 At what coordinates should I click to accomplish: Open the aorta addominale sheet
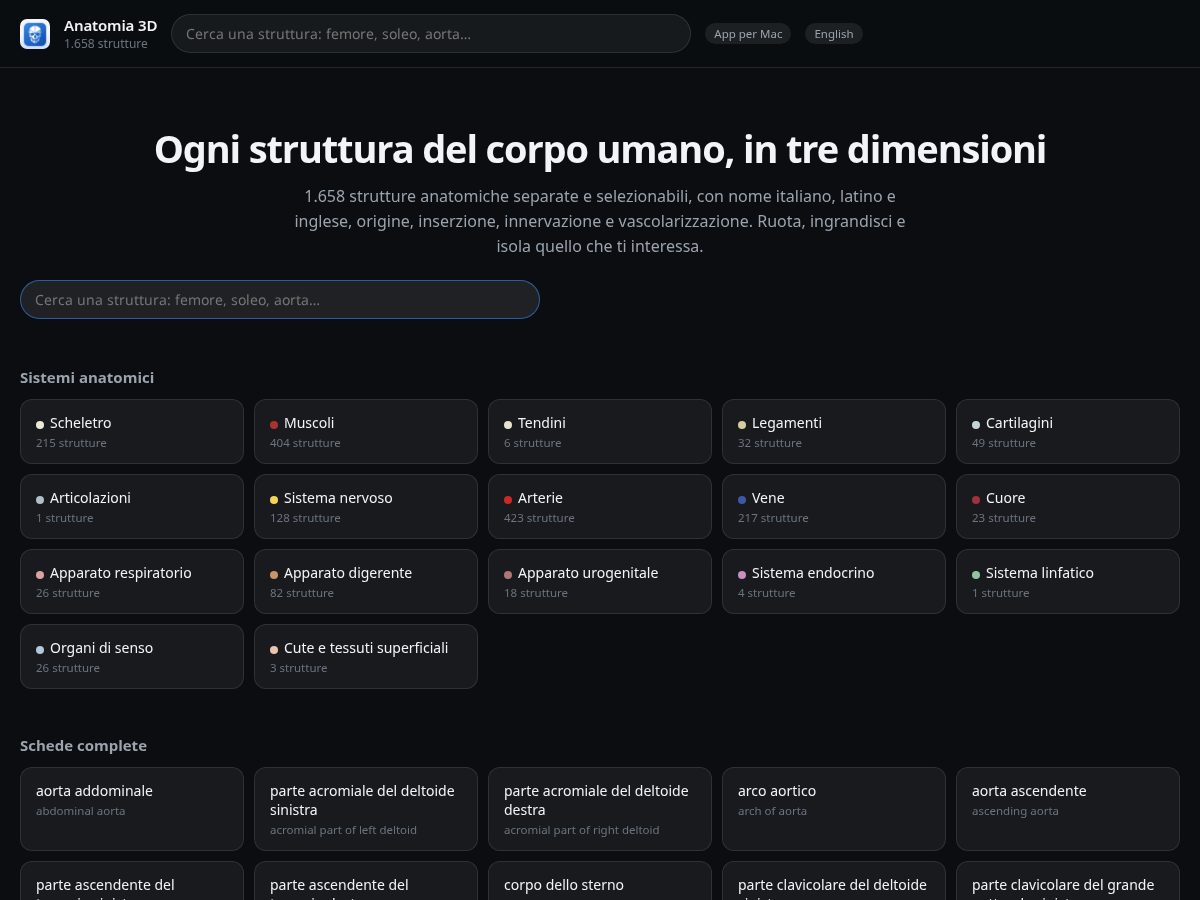pyautogui.click(x=132, y=809)
